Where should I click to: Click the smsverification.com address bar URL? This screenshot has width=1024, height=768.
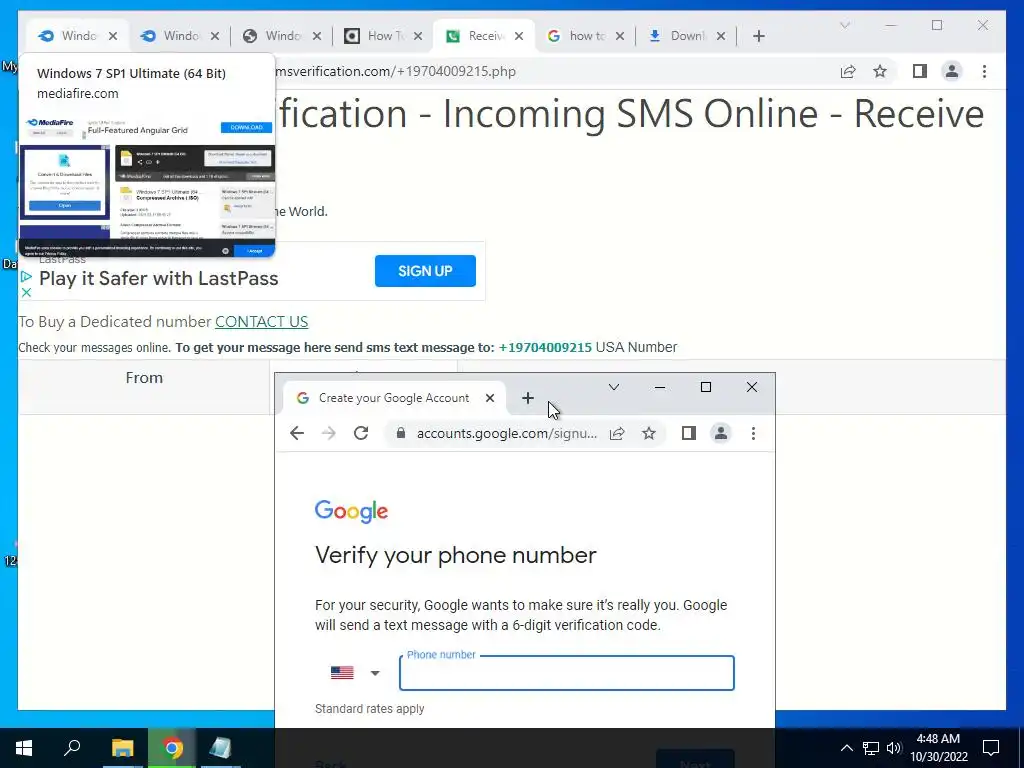(x=396, y=71)
